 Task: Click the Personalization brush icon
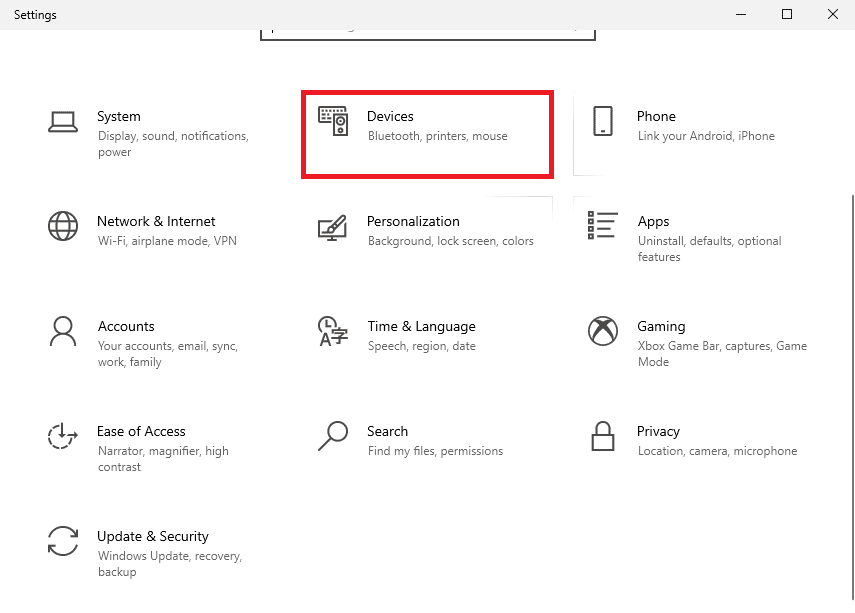(333, 228)
